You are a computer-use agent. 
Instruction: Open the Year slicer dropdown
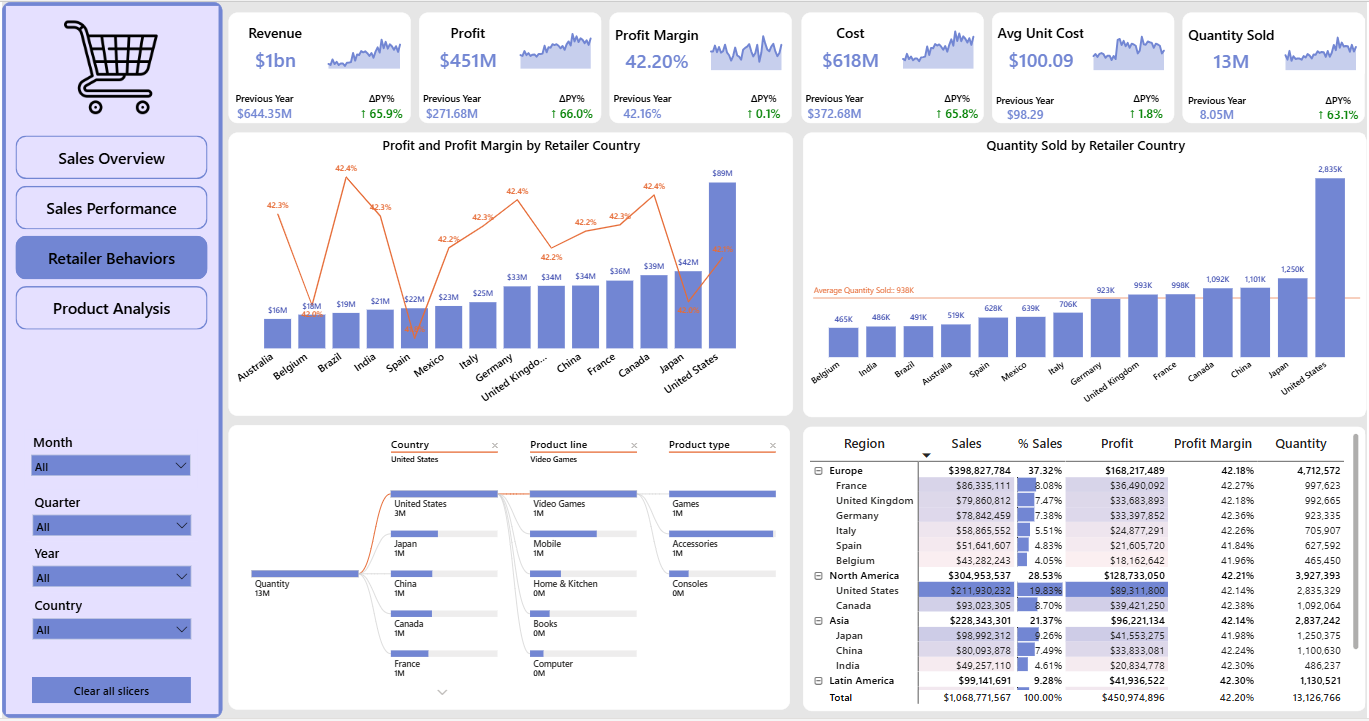(111, 577)
